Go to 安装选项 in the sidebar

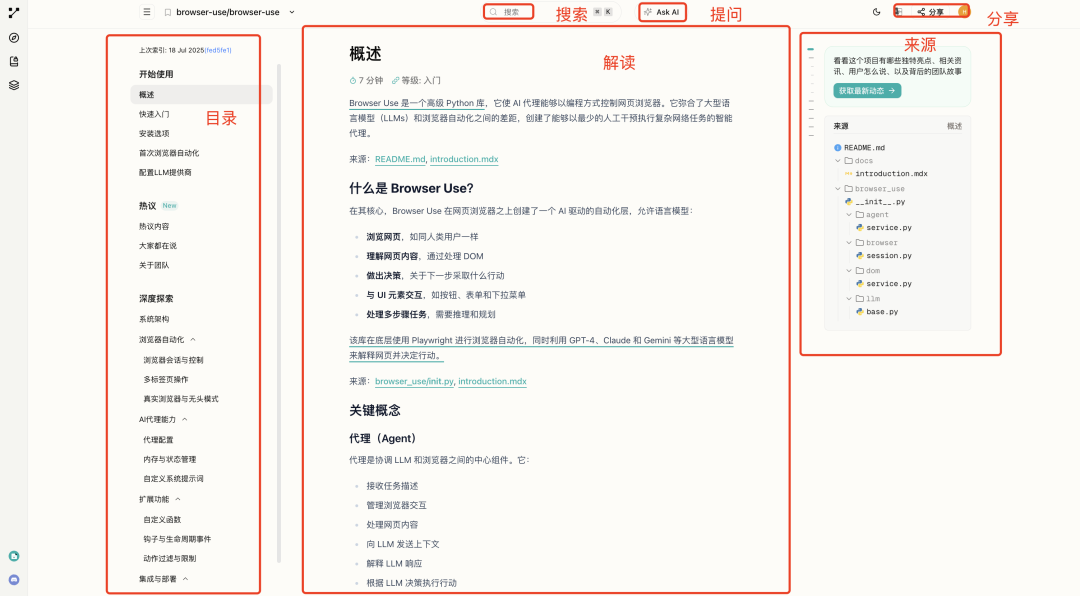point(154,134)
